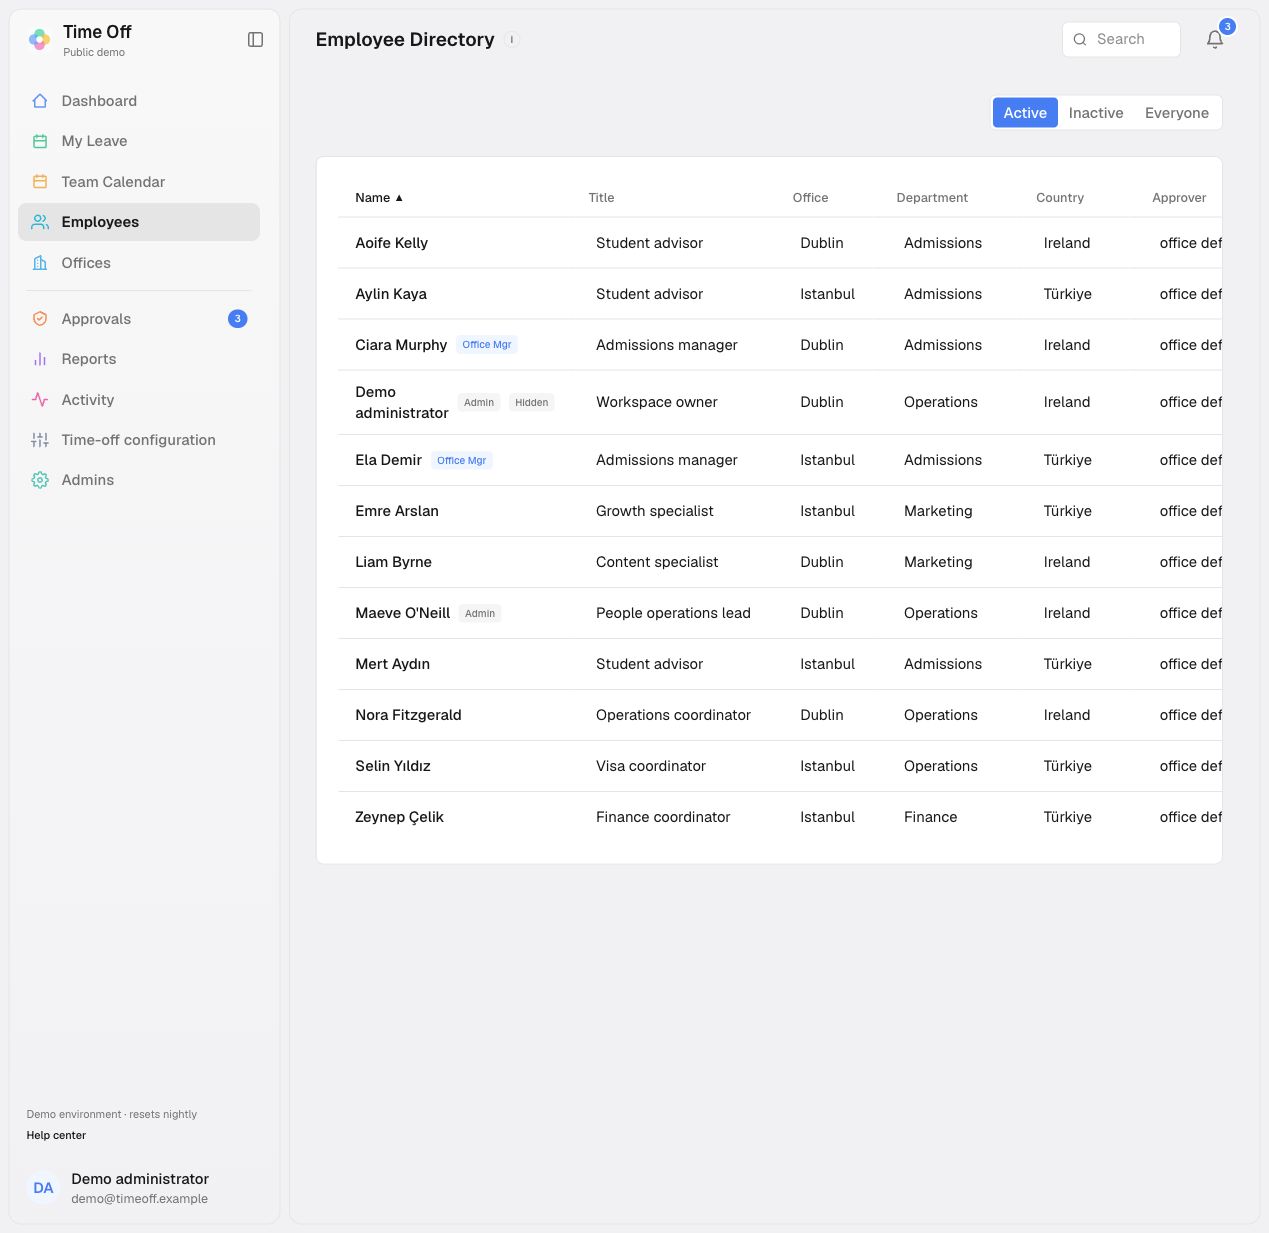Open Aoife Kelly's employee record

click(391, 243)
